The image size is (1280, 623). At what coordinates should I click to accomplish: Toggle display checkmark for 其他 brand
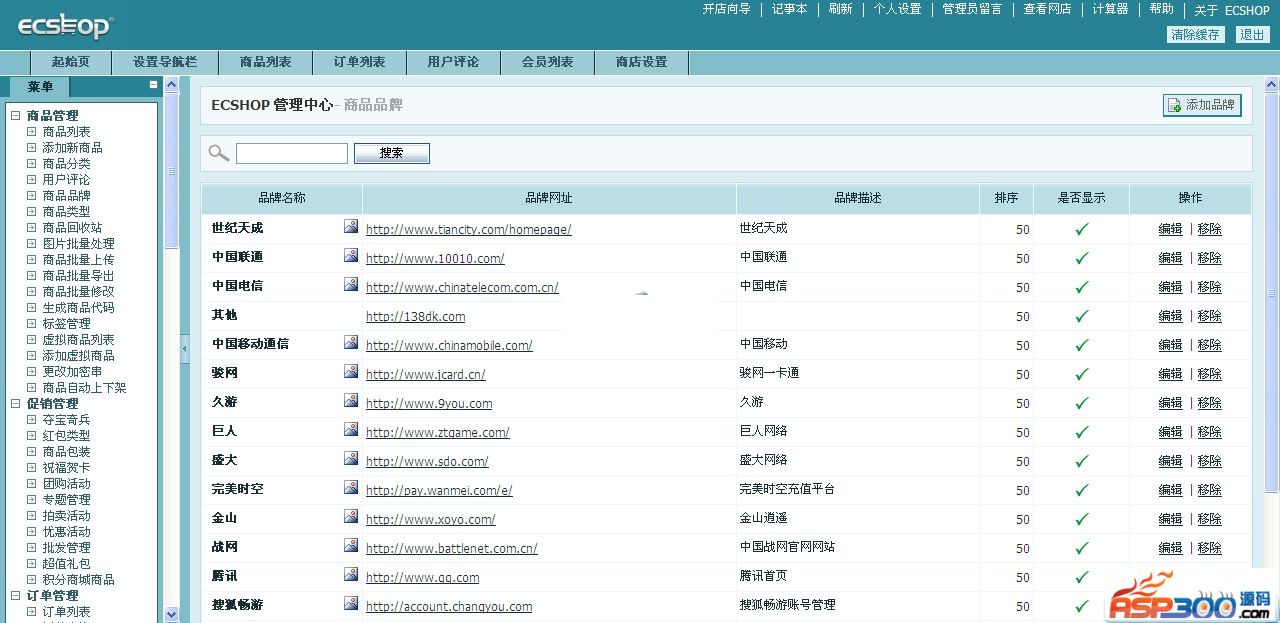pyautogui.click(x=1081, y=316)
